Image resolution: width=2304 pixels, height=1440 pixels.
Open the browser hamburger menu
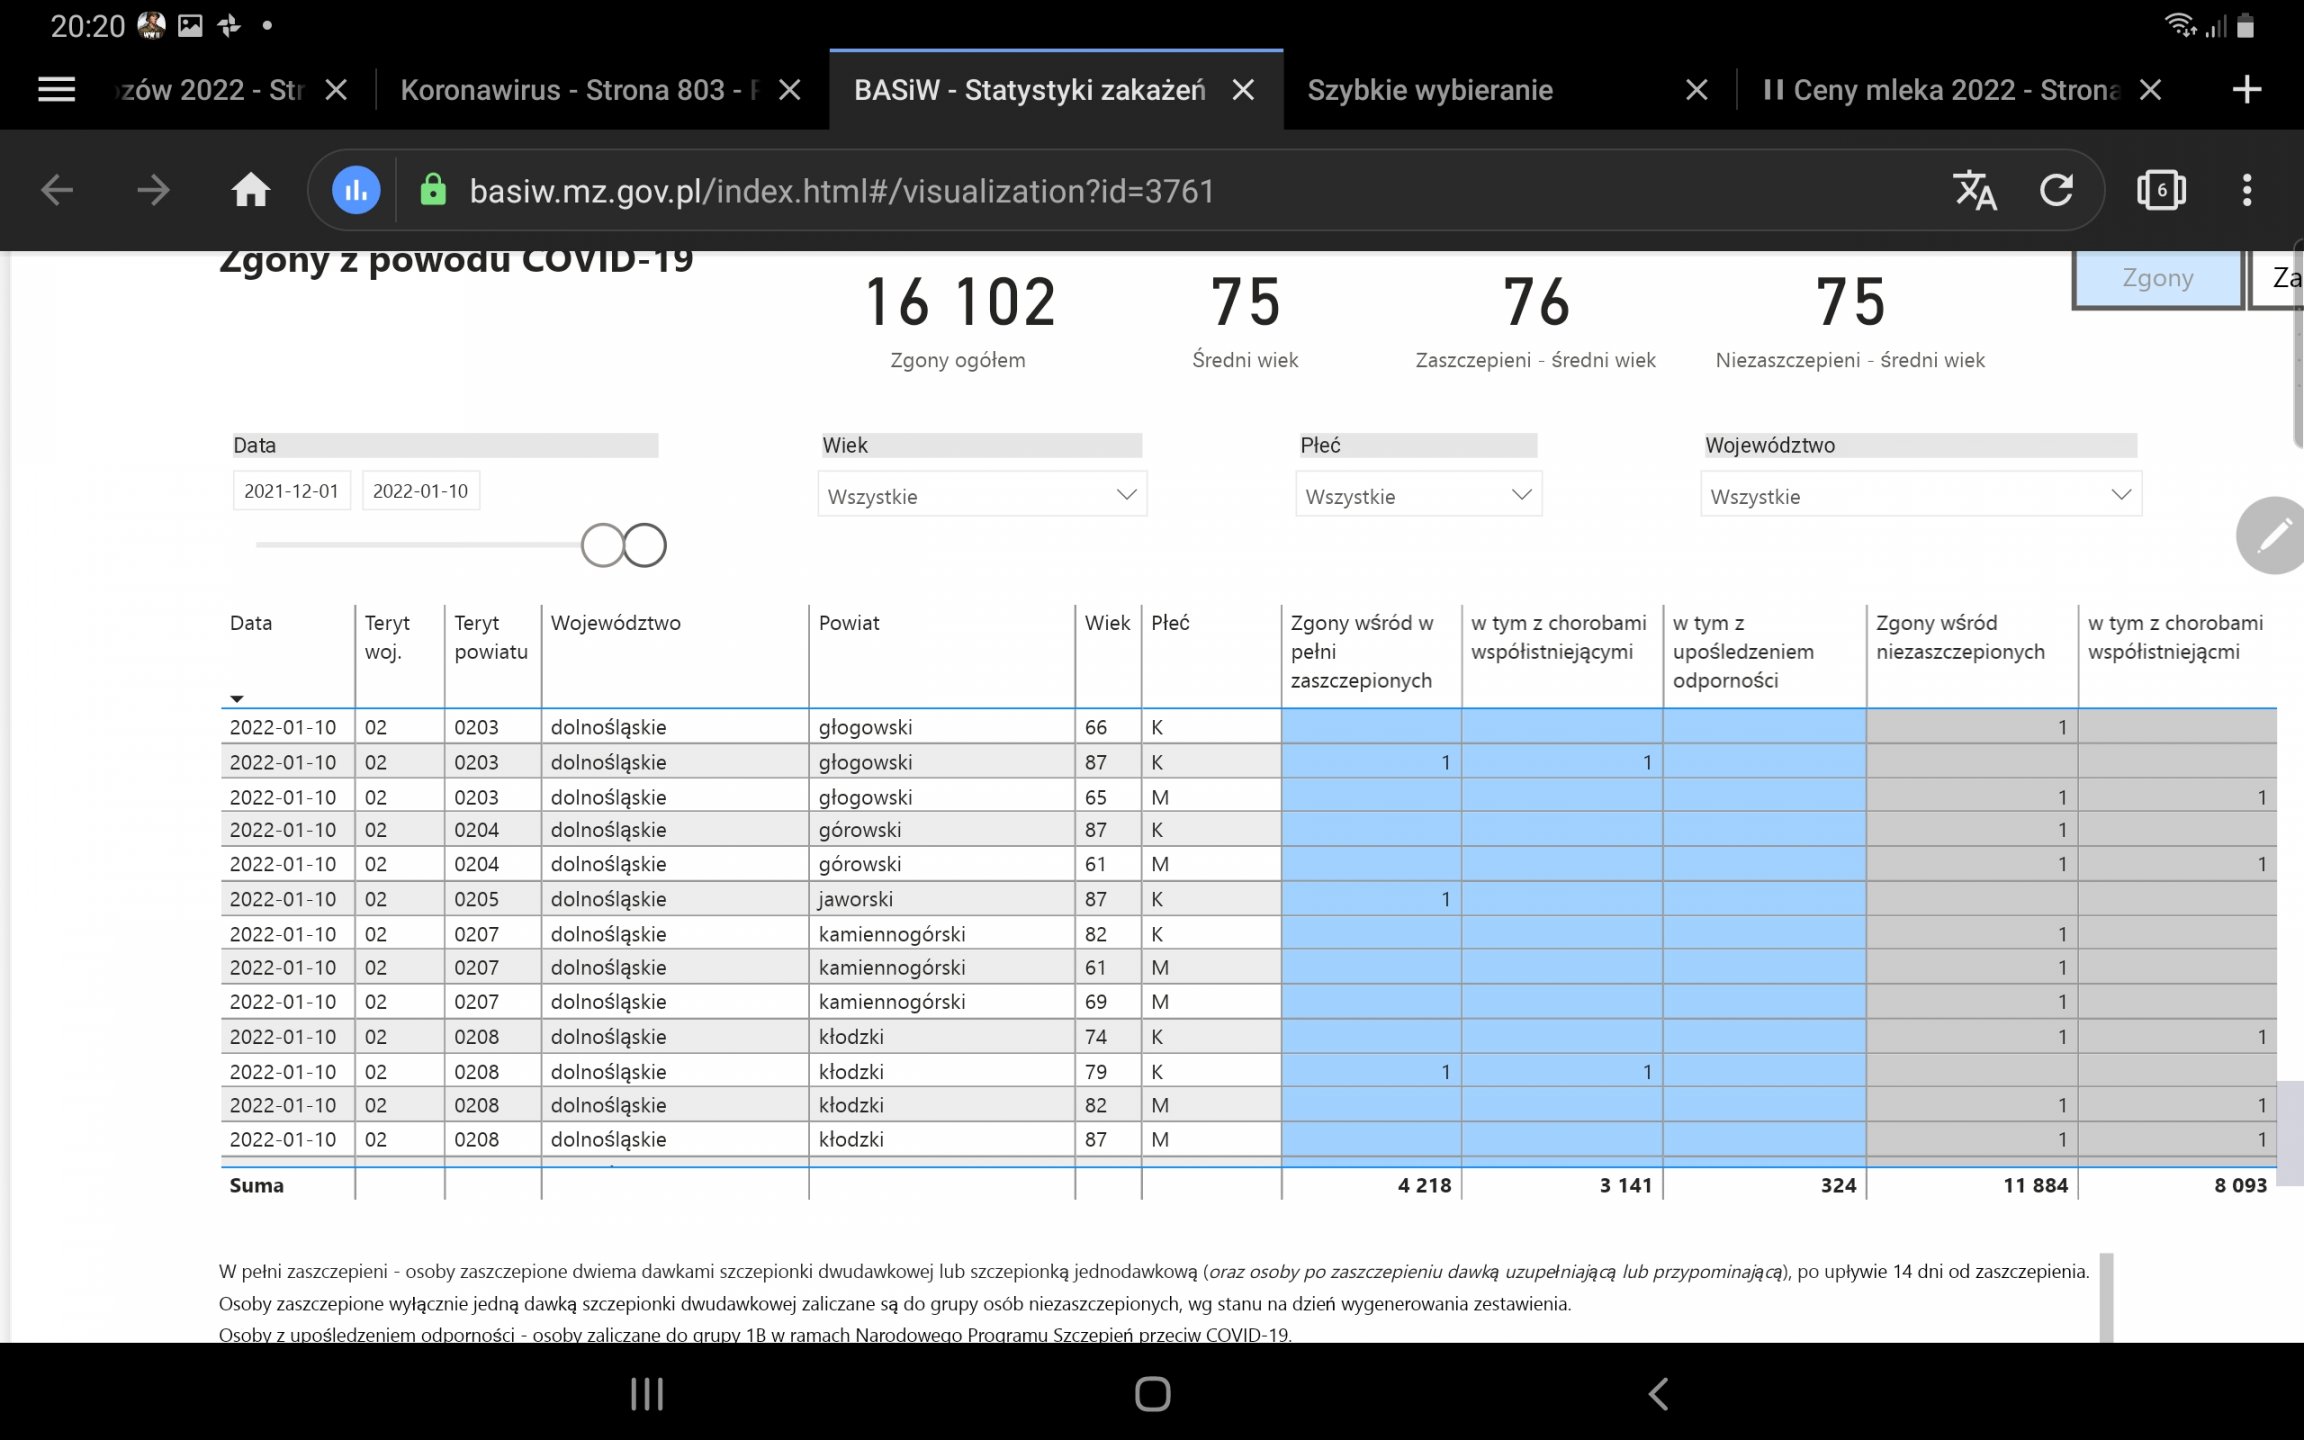[57, 90]
